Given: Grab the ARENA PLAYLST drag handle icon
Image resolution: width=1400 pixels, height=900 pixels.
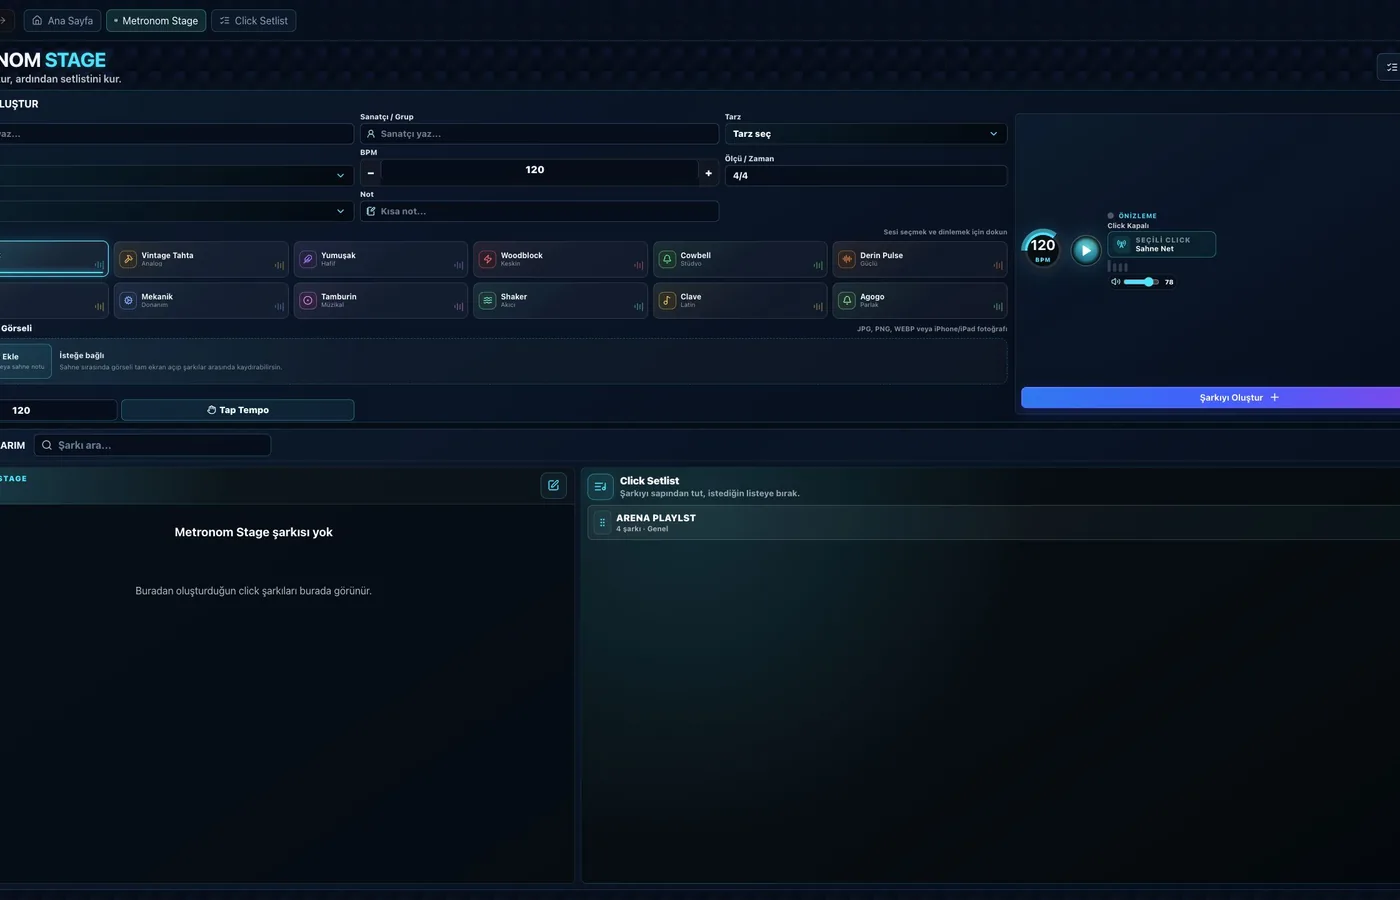Looking at the screenshot, I should click(602, 522).
